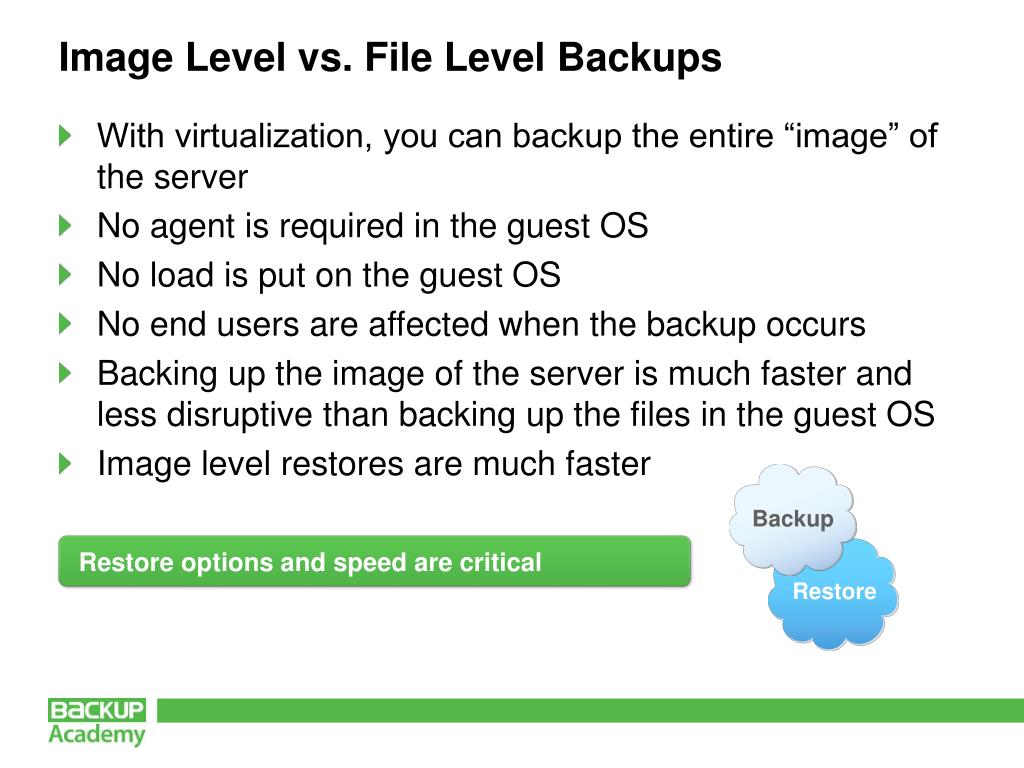Click the bullet arrow before "No agent is required"

(66, 226)
